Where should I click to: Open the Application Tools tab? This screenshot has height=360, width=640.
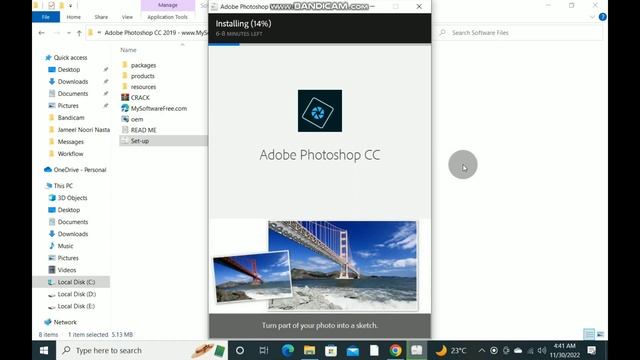coord(167,17)
